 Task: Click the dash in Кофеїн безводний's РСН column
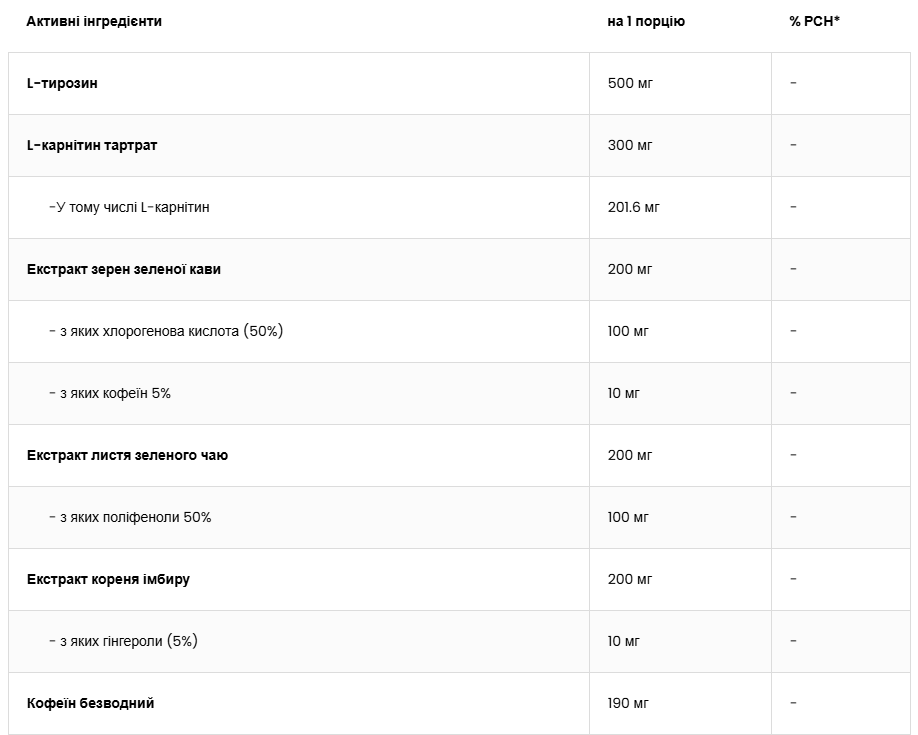click(x=793, y=703)
